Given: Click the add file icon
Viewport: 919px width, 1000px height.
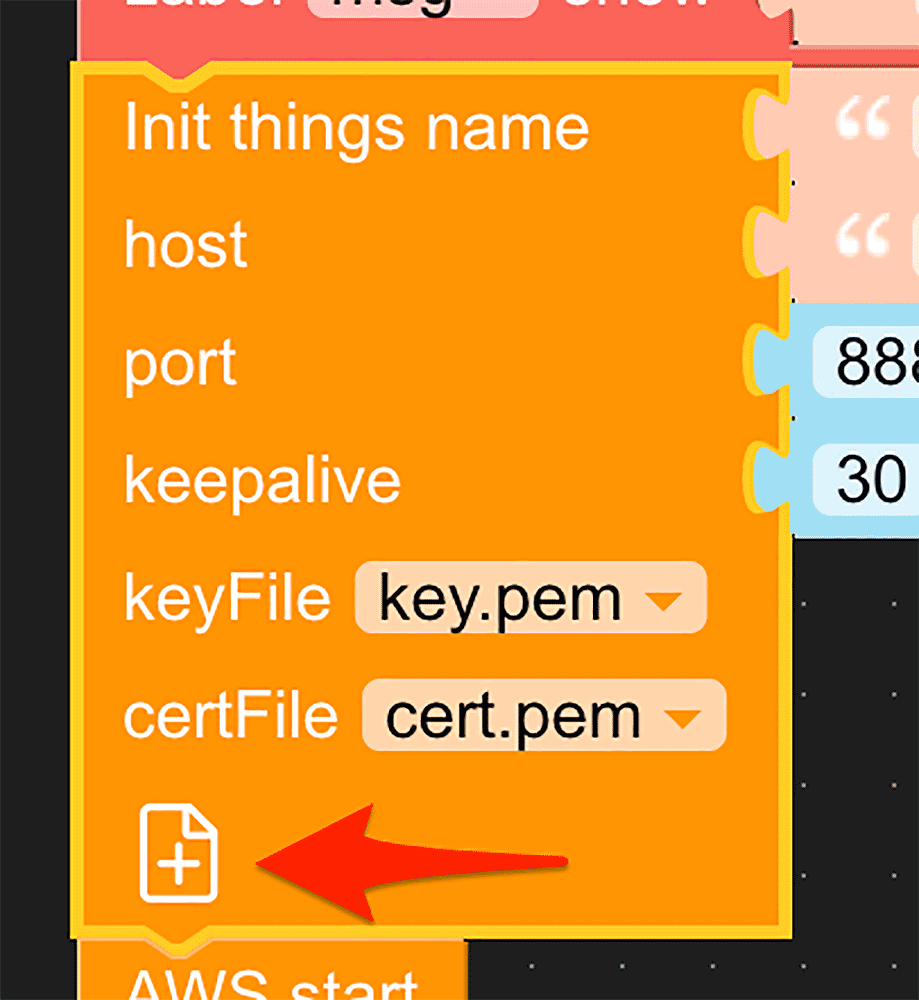Looking at the screenshot, I should pos(178,856).
